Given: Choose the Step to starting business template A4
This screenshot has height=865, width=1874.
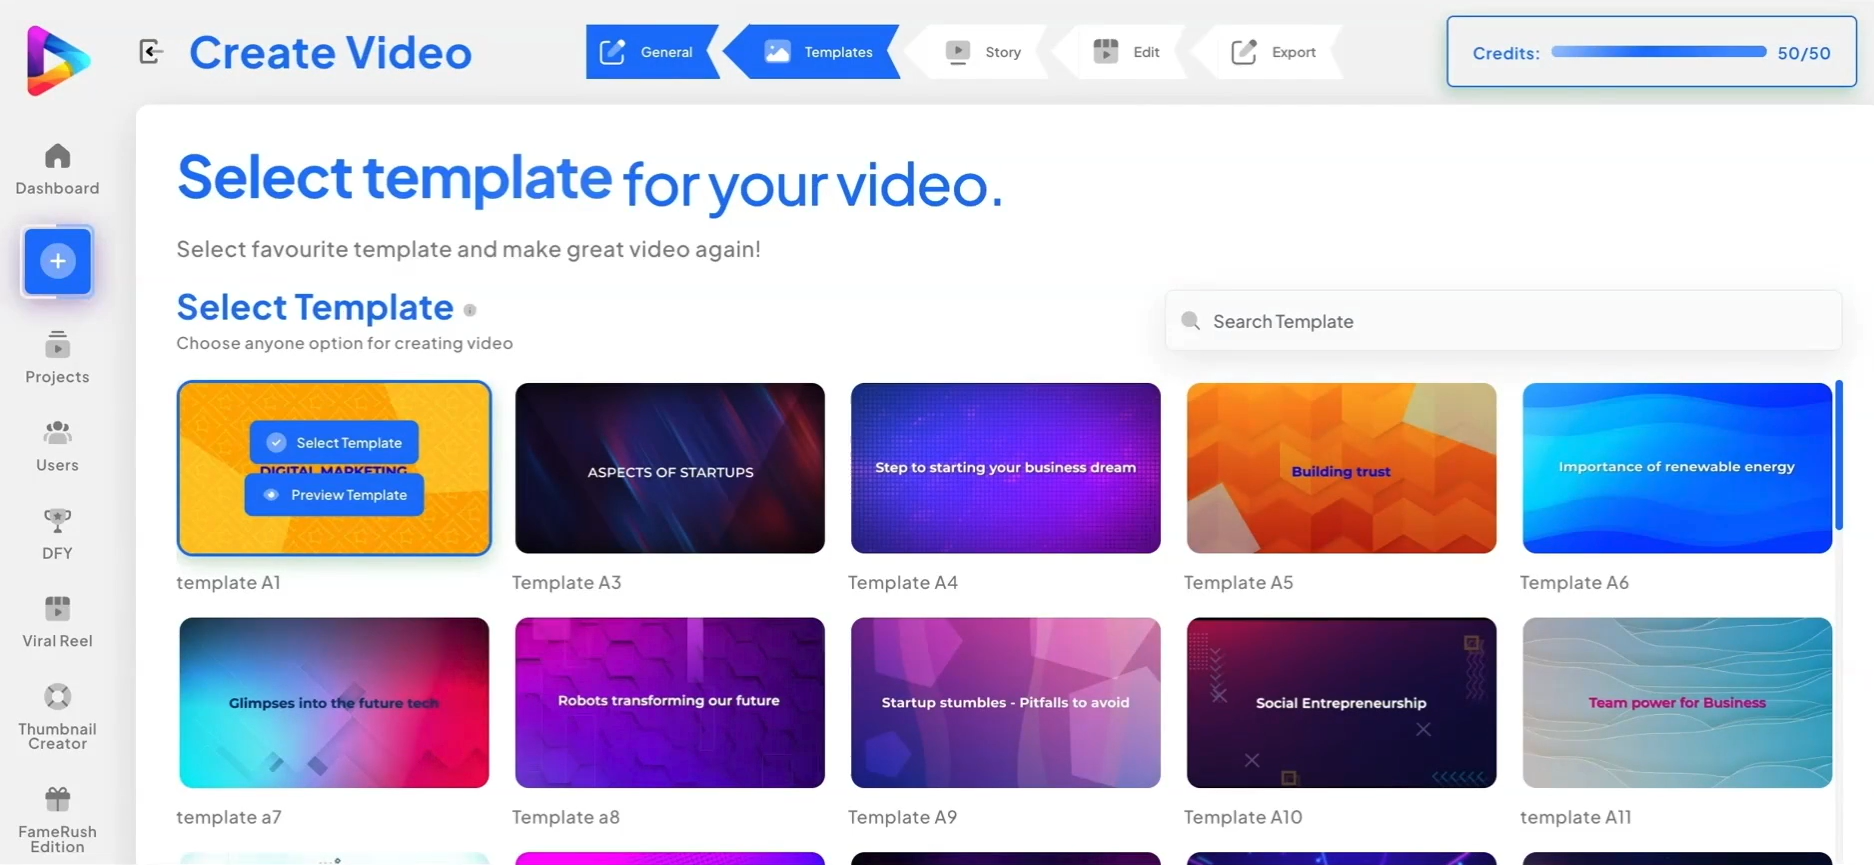Looking at the screenshot, I should [x=1006, y=468].
